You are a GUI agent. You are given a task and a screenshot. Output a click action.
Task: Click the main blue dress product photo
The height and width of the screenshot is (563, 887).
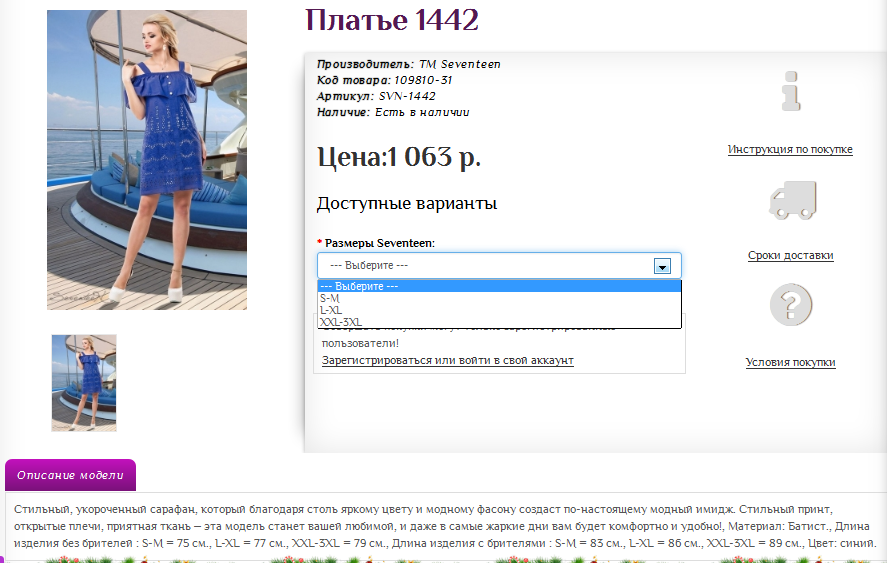coord(147,160)
